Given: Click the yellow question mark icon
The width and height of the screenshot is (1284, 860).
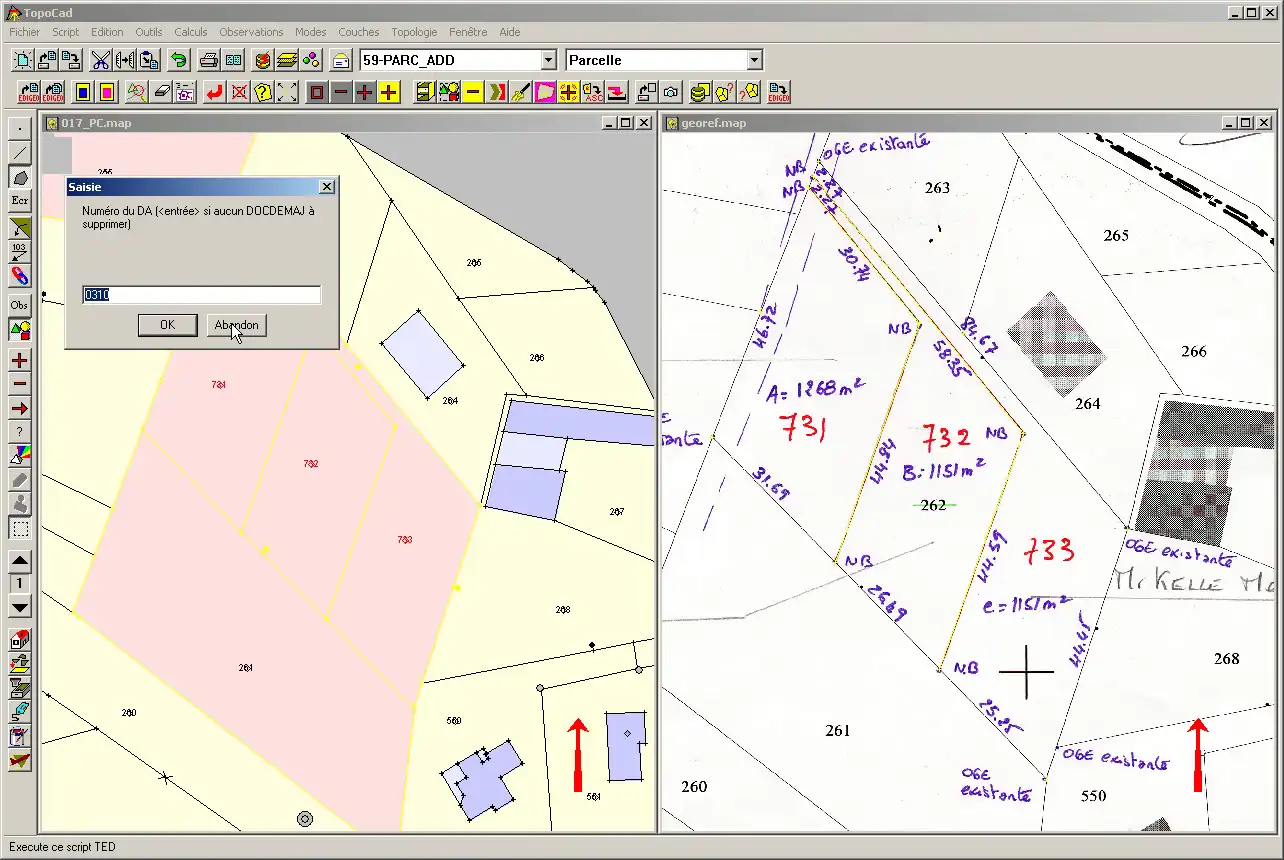Looking at the screenshot, I should click(x=263, y=92).
